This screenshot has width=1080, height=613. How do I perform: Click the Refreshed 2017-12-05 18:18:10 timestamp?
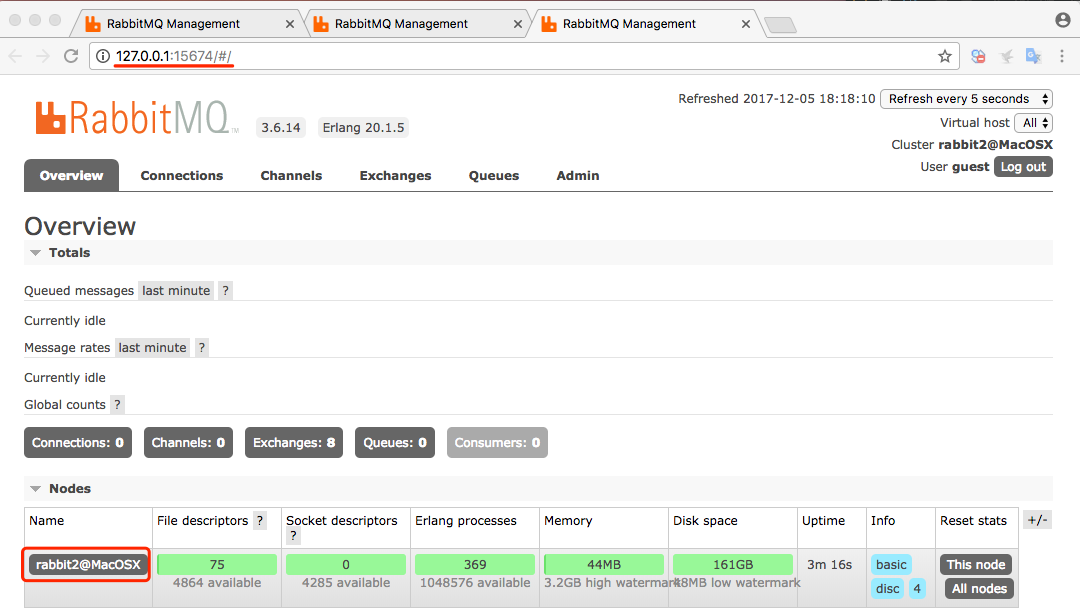tap(777, 98)
